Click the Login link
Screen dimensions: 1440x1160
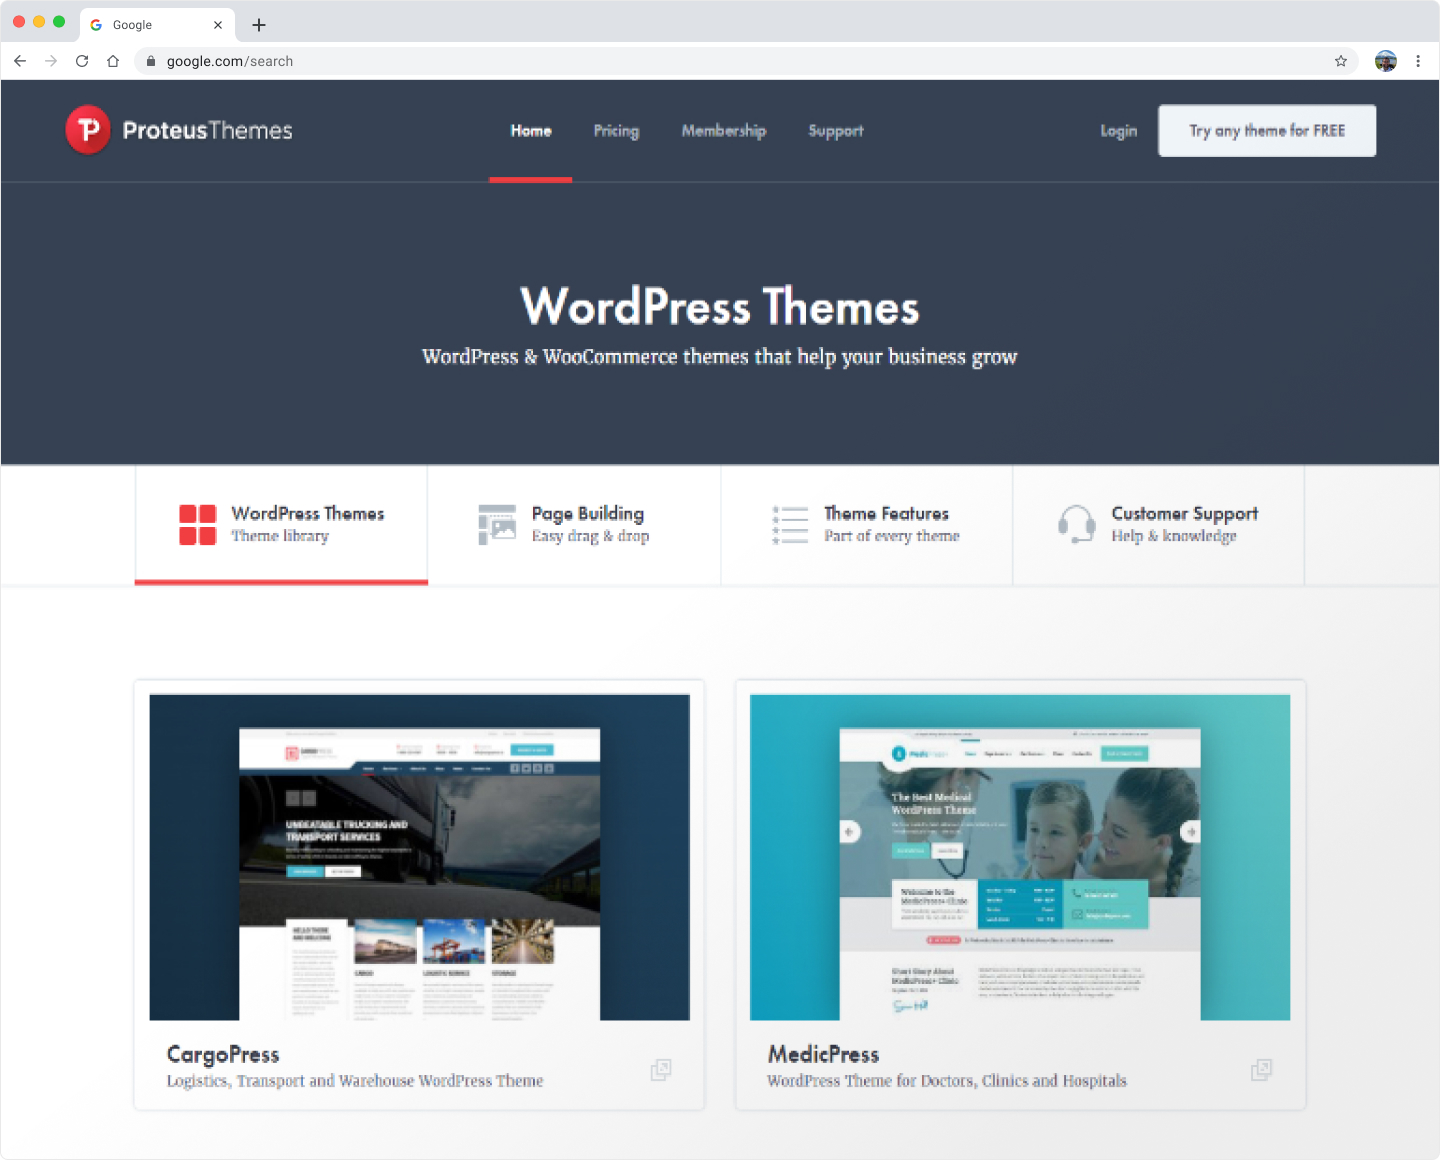[1119, 131]
